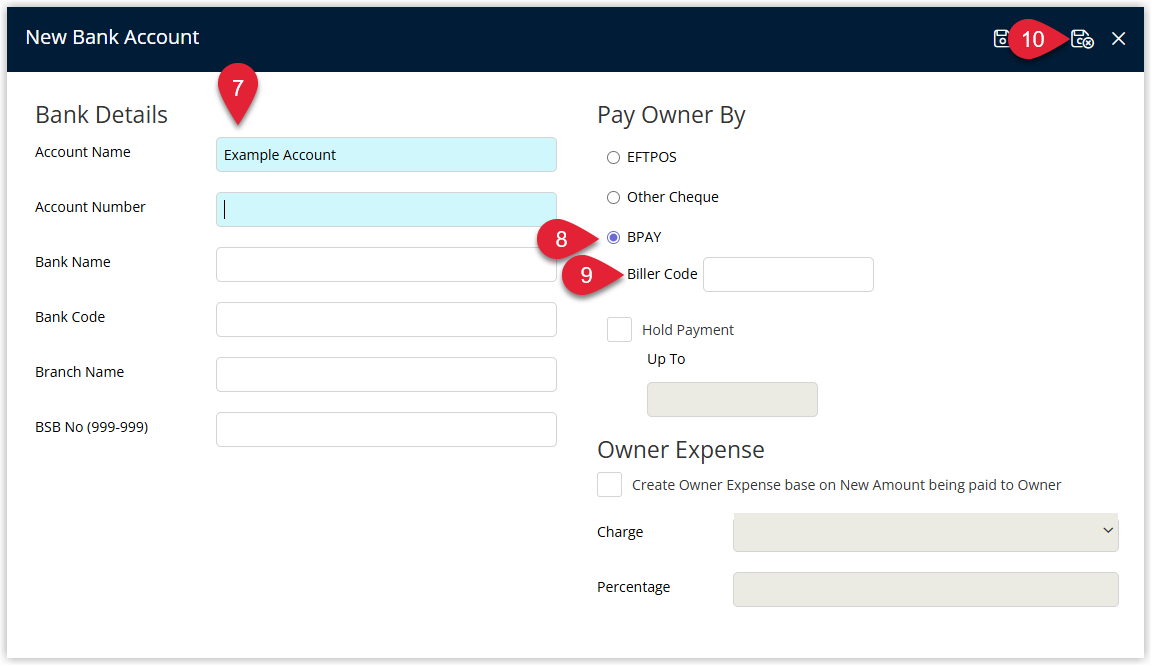The image size is (1152, 666).
Task: Click the BSB No (999-999) label
Action: click(91, 427)
